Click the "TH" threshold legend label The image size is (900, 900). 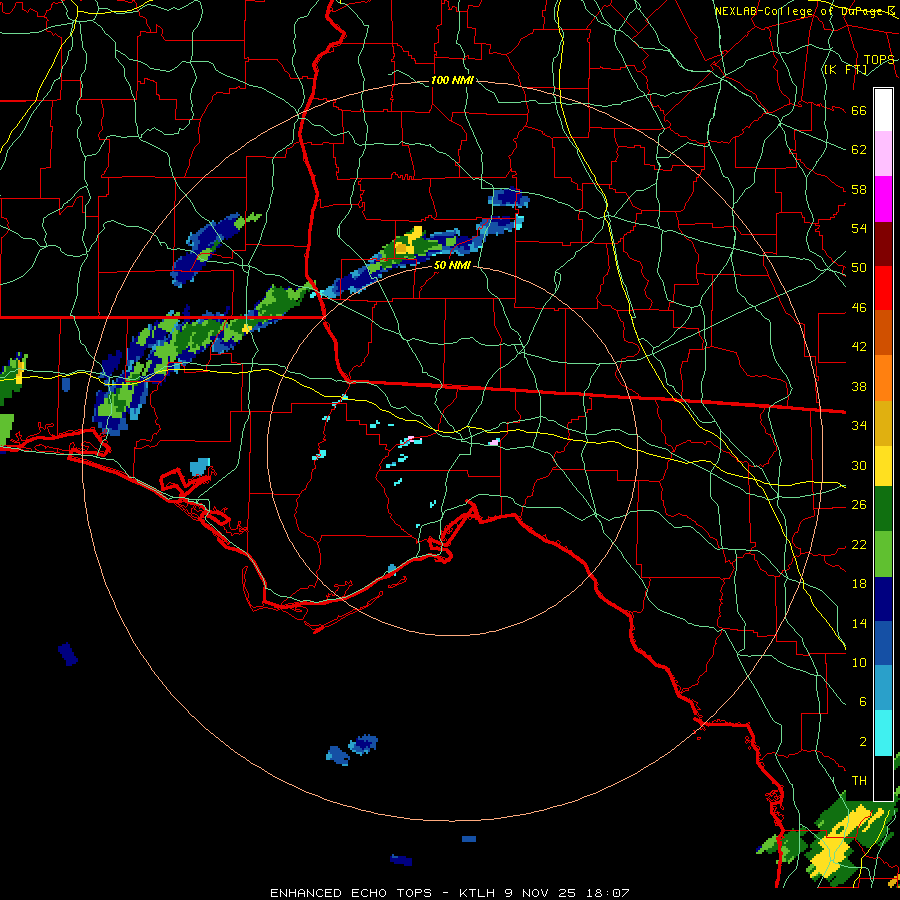859,781
